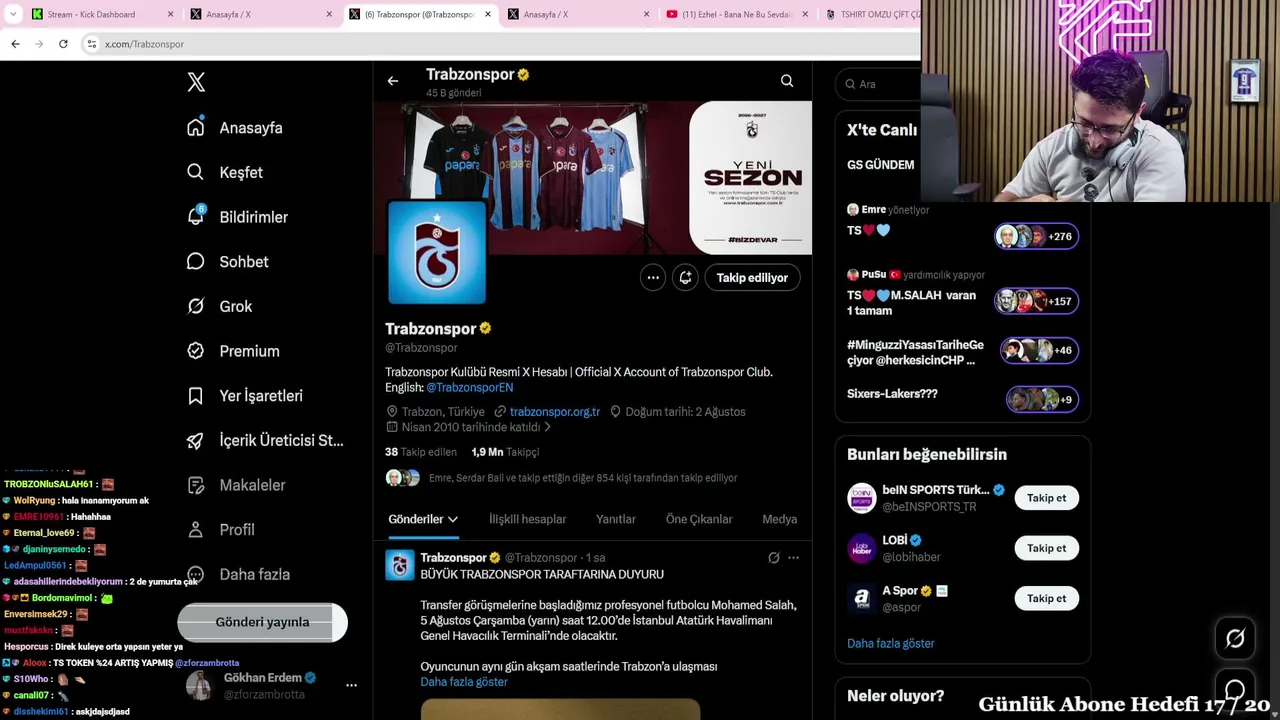Screen dimensions: 1280x720
Task: Switch to İlişkili hesaplar tab
Action: click(x=528, y=519)
